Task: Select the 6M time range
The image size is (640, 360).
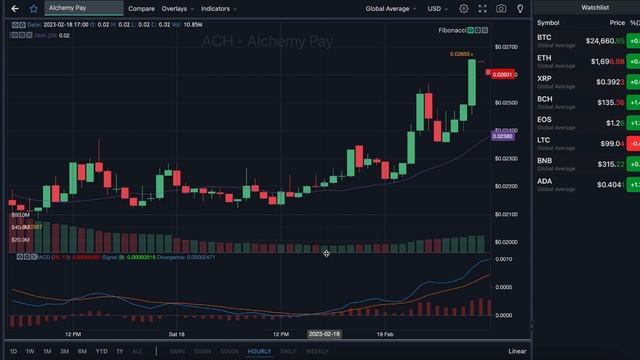Action: [82, 351]
